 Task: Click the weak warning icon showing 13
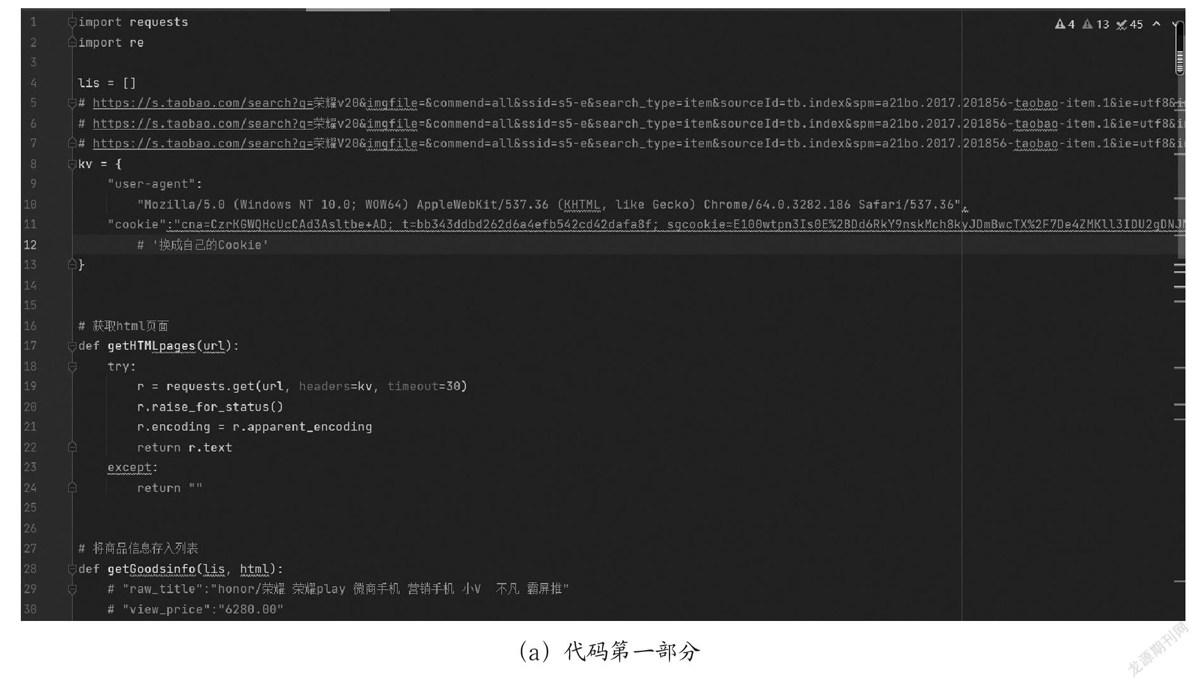[1096, 24]
